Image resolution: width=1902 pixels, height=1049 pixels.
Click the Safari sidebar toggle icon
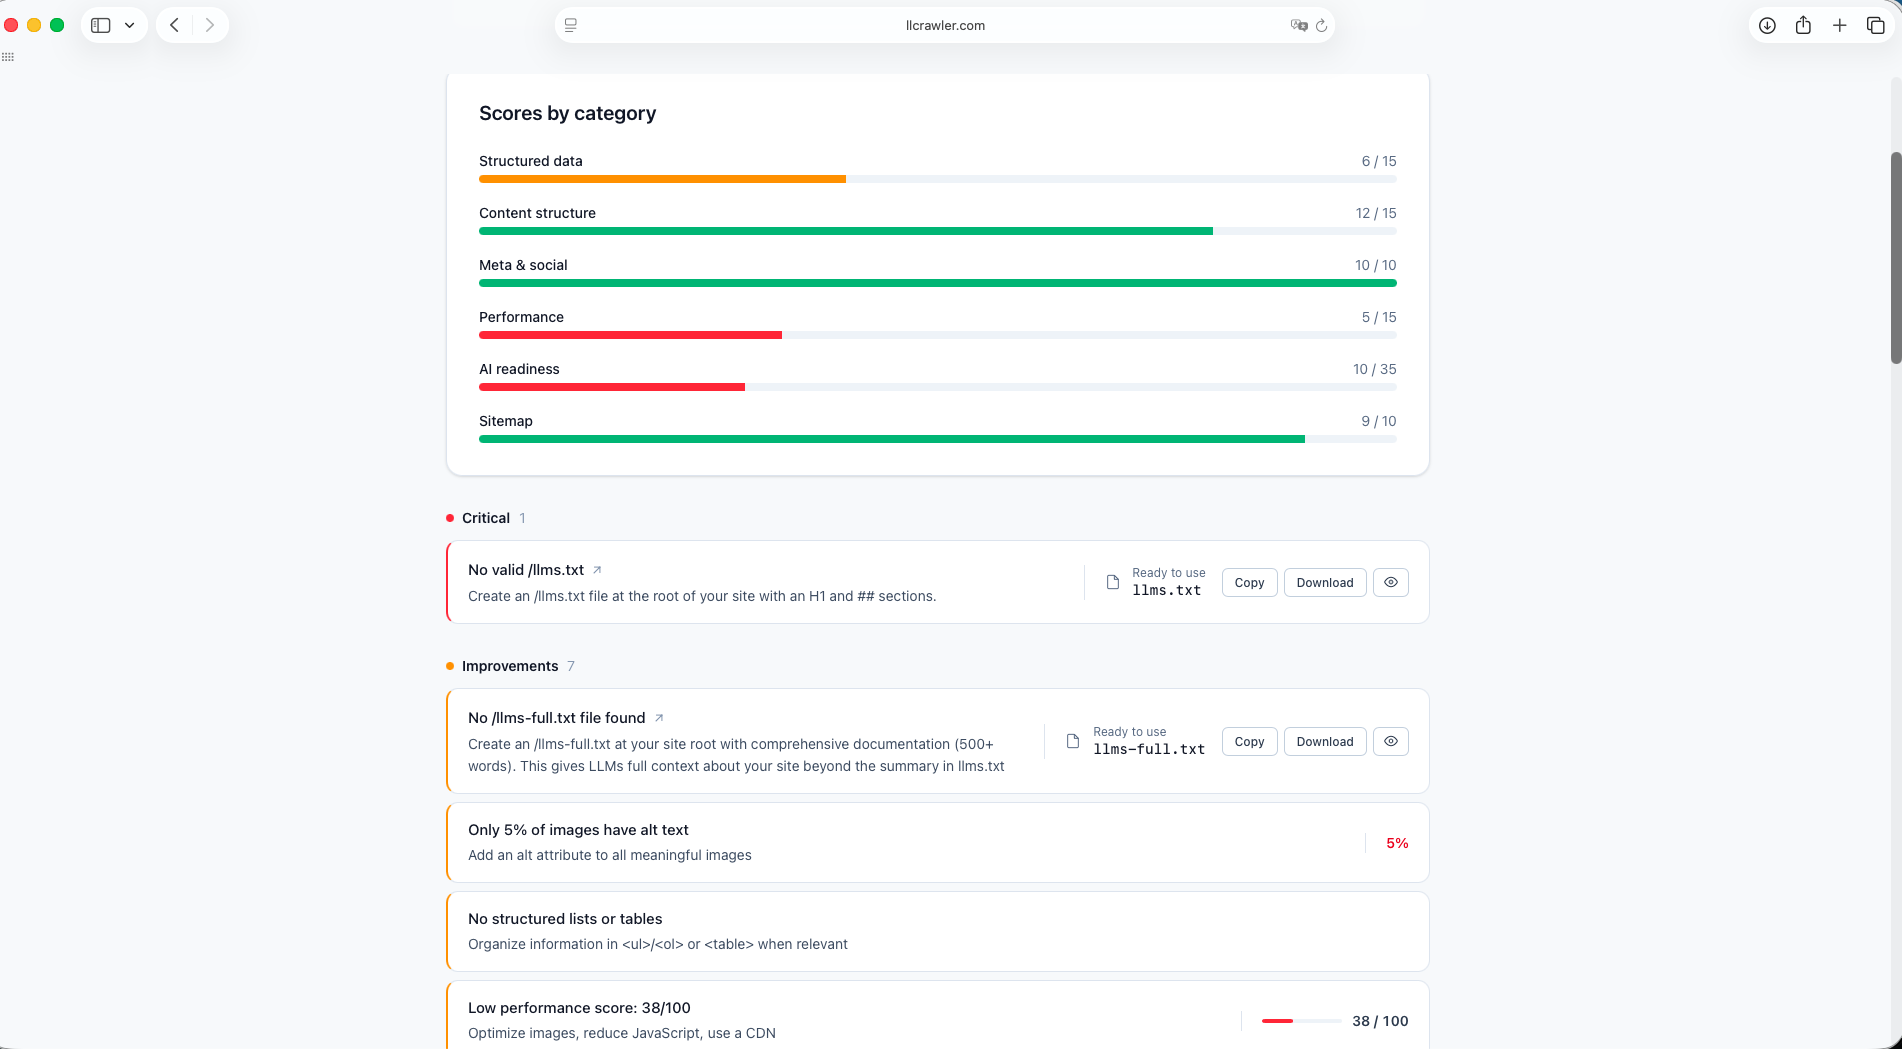[100, 25]
